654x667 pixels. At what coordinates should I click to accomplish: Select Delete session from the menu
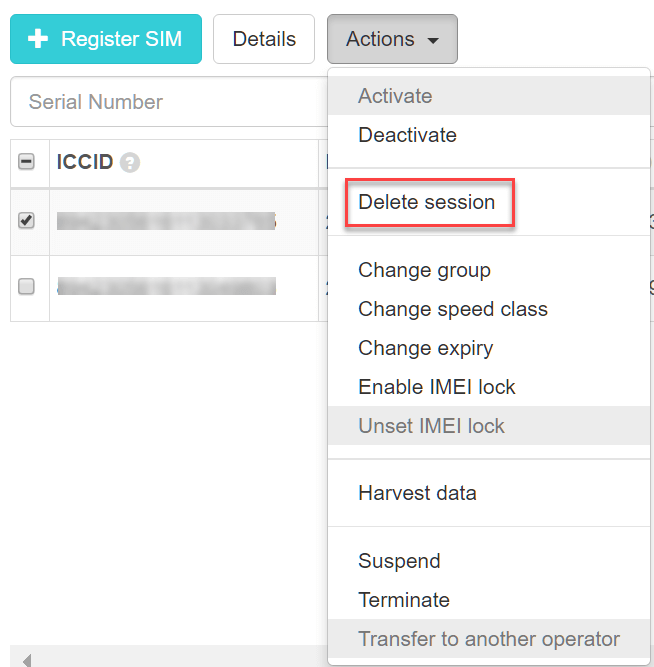tap(426, 202)
